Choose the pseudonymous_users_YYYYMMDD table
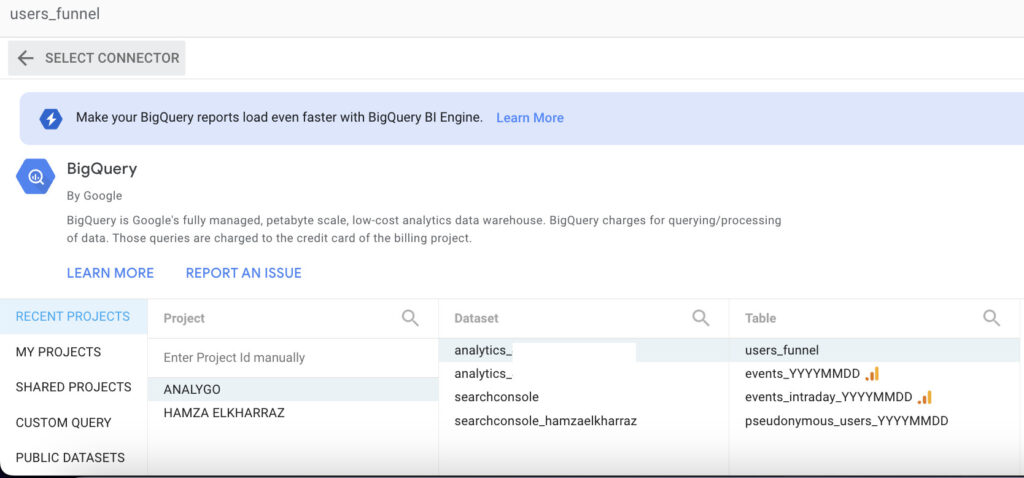The height and width of the screenshot is (478, 1024). click(x=846, y=421)
